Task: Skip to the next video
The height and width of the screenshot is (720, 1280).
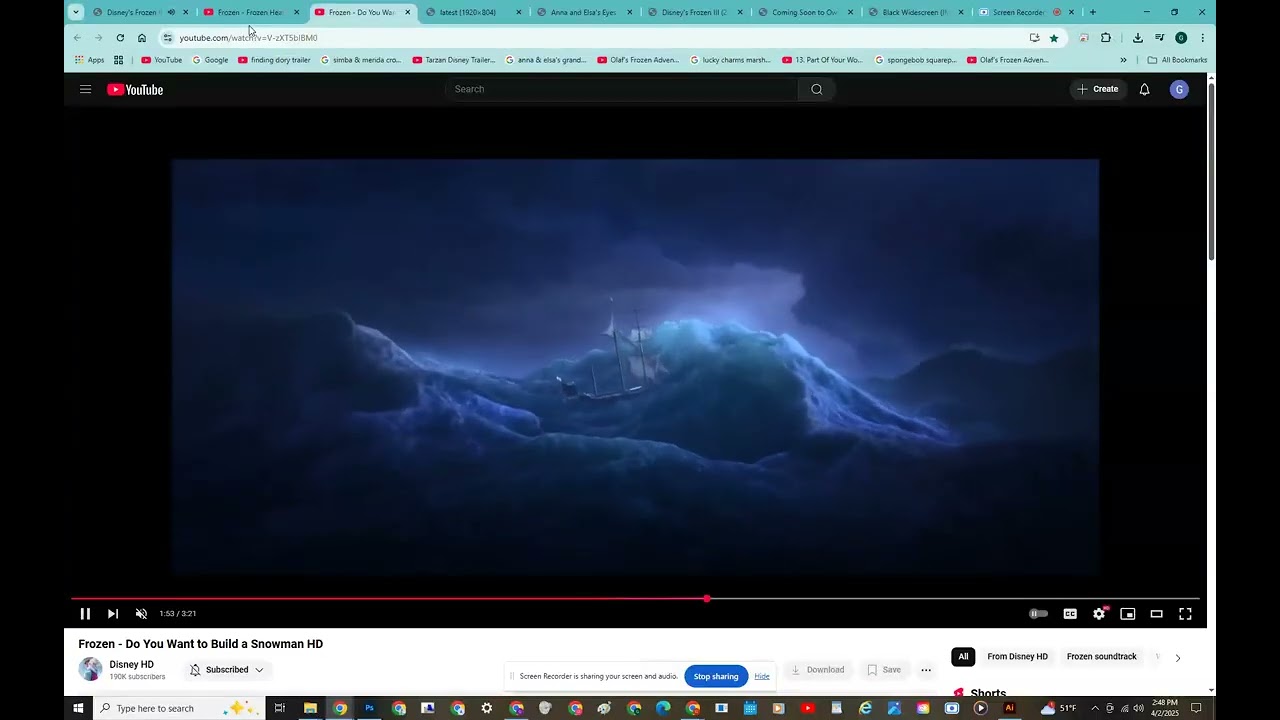Action: click(x=113, y=614)
